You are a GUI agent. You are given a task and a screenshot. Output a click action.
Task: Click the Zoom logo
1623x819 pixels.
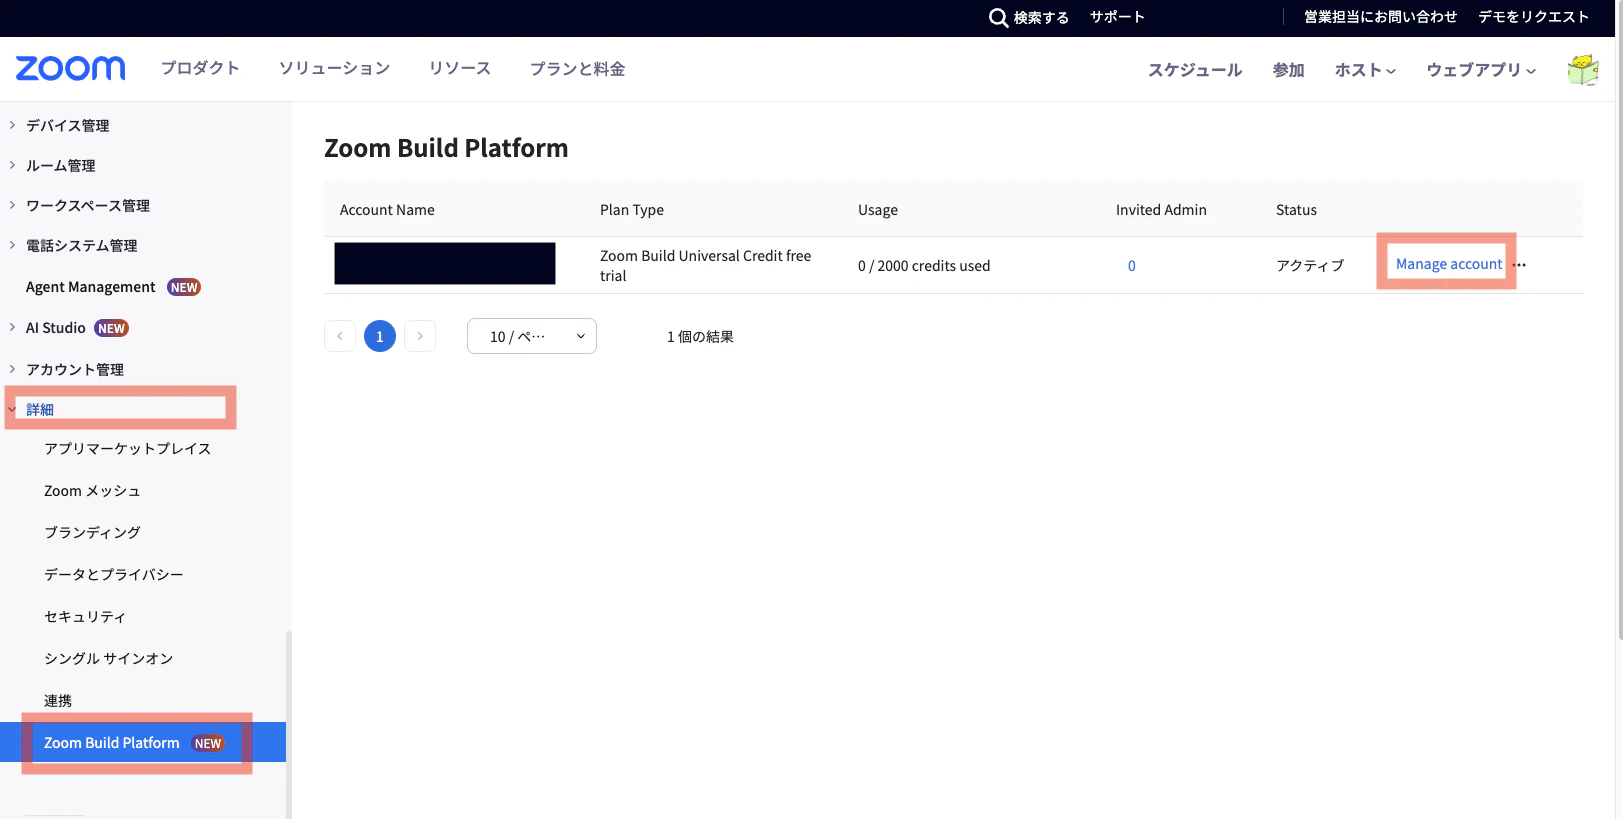click(70, 68)
